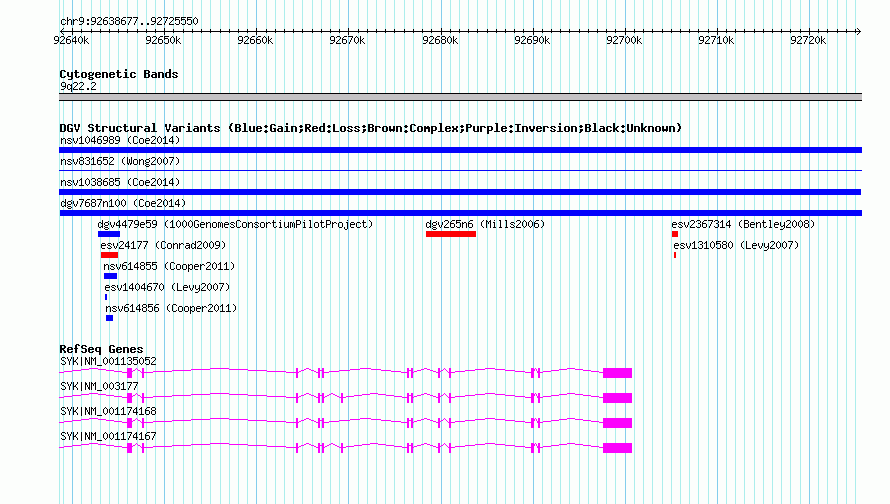
Task: Click the large last exon of SYK|NM_001174167
Action: 618,448
